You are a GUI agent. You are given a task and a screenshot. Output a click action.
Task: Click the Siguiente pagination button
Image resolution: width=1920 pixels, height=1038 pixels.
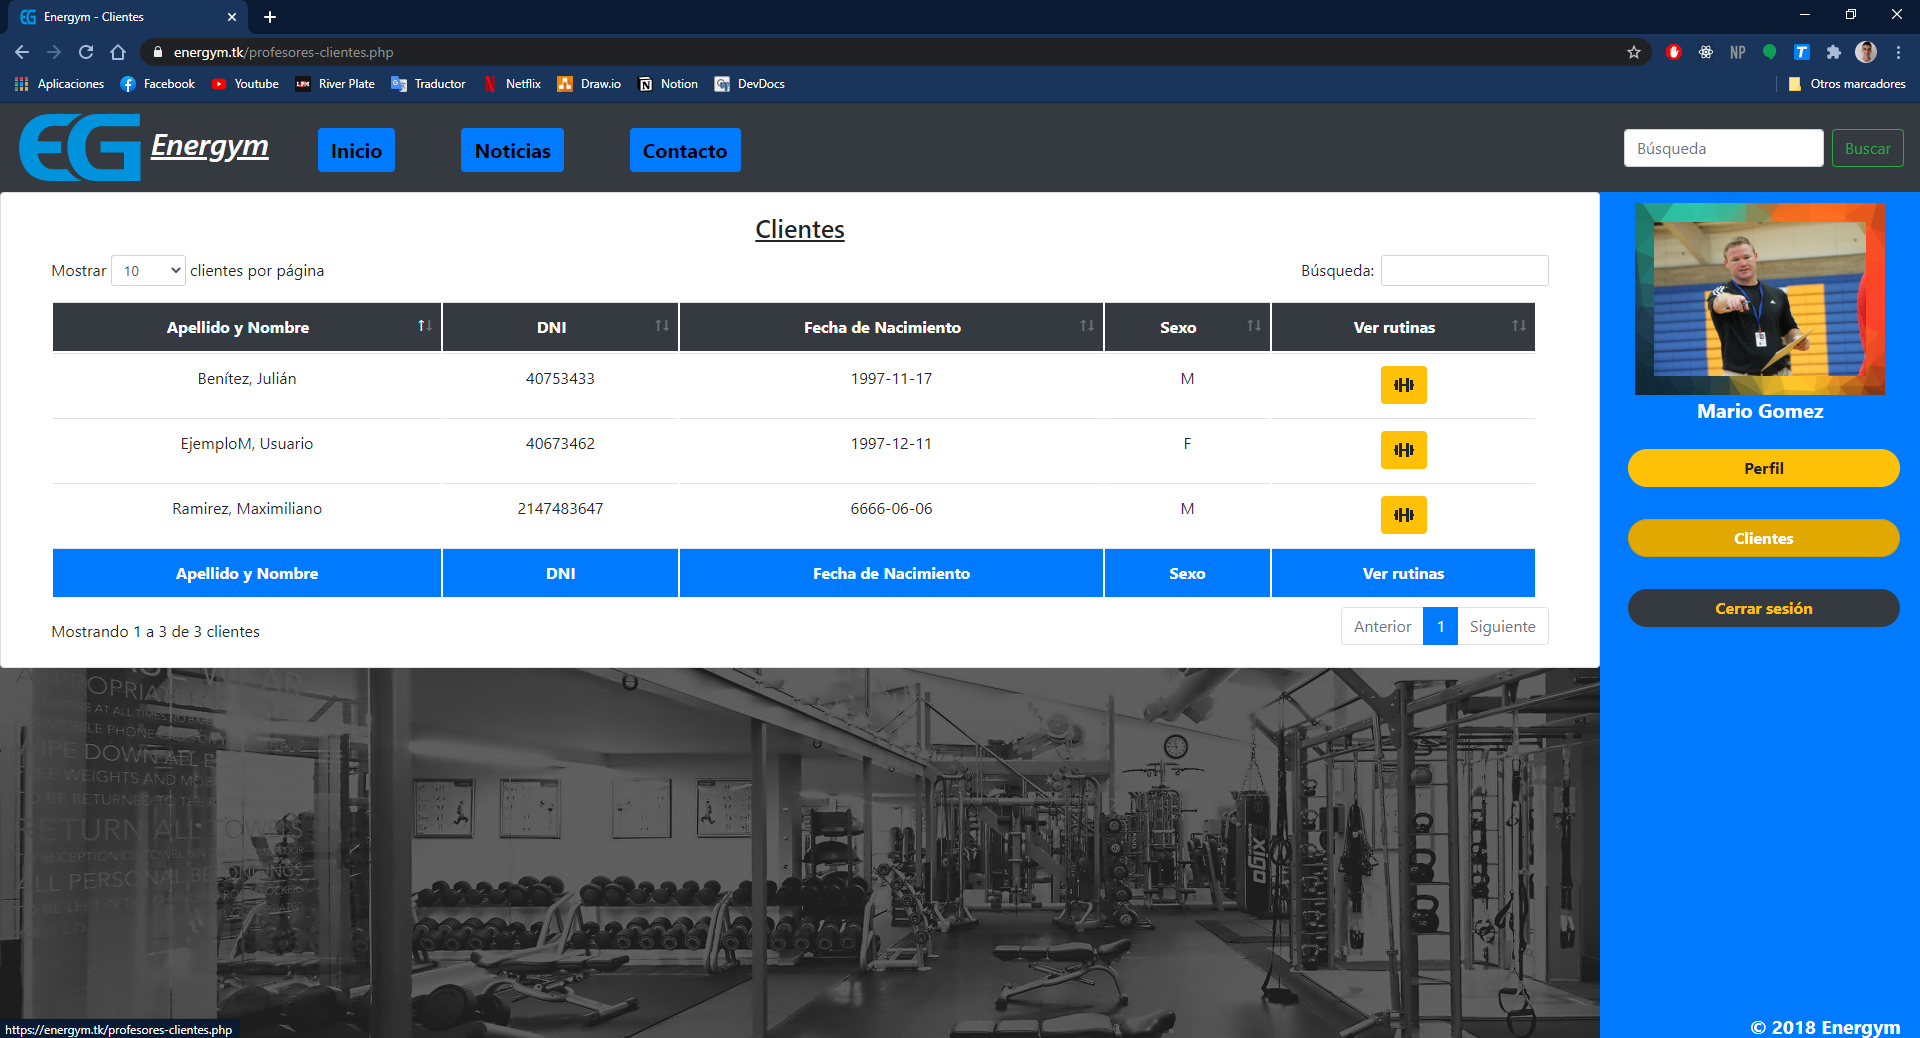[1502, 626]
